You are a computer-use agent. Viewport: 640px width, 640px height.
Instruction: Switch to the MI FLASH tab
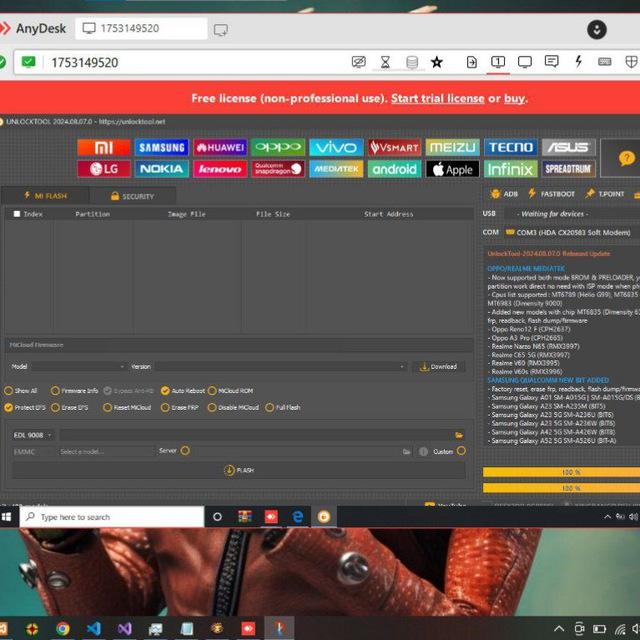point(45,196)
